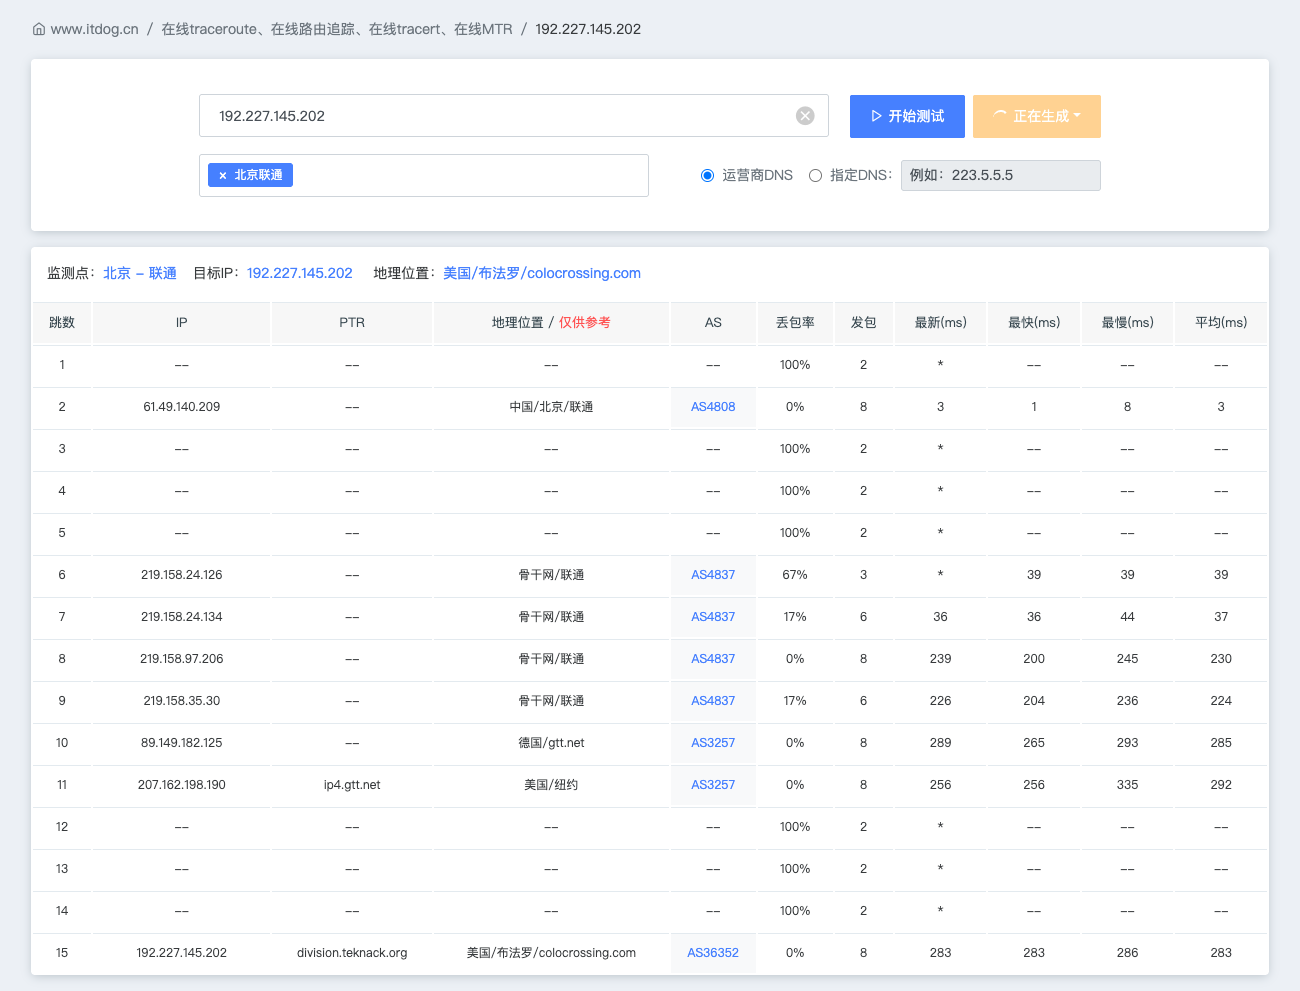1300x991 pixels.
Task: Open the target IP 192.227.145.202 link
Action: coord(300,273)
